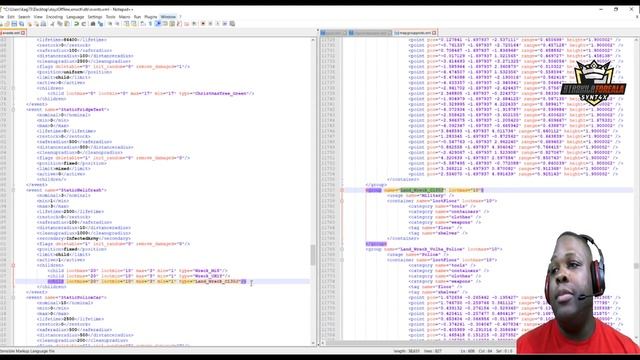Screen dimensions: 640x360
Task: Toggle Show All Characters
Action: click(x=150, y=24)
